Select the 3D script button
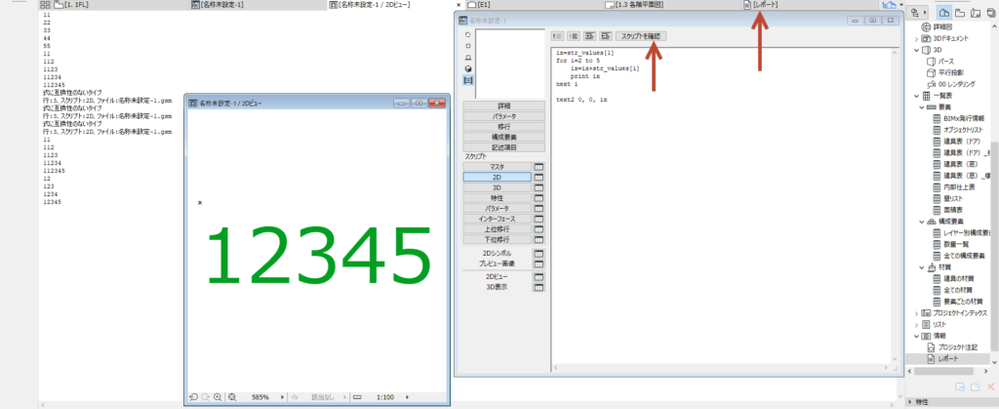 point(497,188)
